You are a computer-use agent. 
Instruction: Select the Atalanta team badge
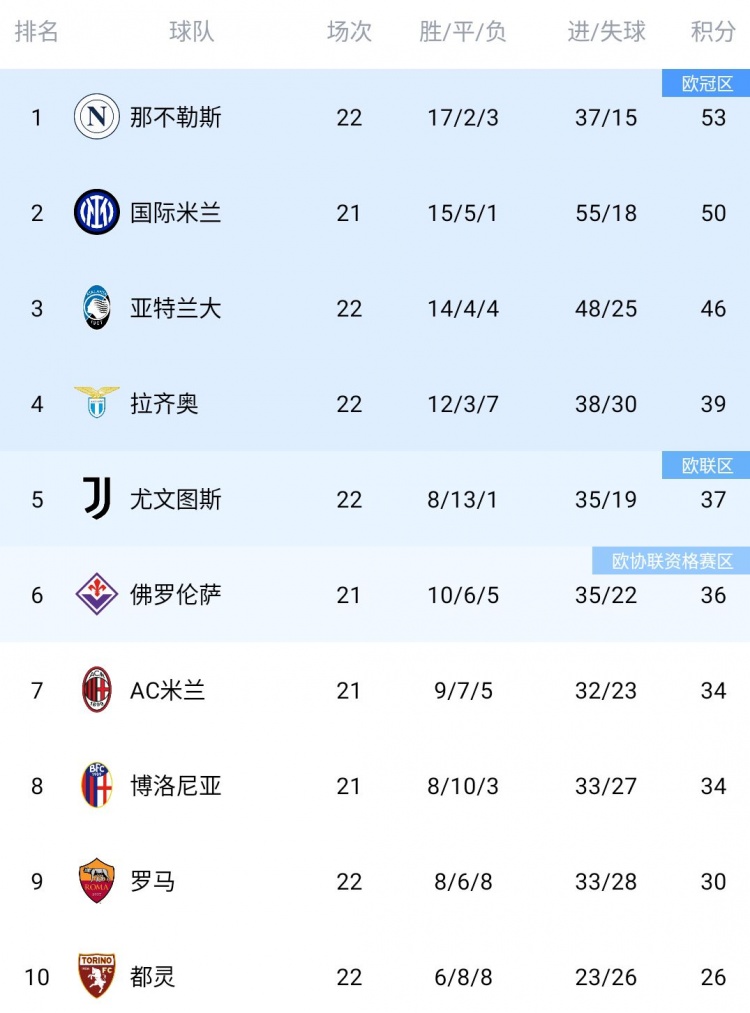pyautogui.click(x=97, y=308)
